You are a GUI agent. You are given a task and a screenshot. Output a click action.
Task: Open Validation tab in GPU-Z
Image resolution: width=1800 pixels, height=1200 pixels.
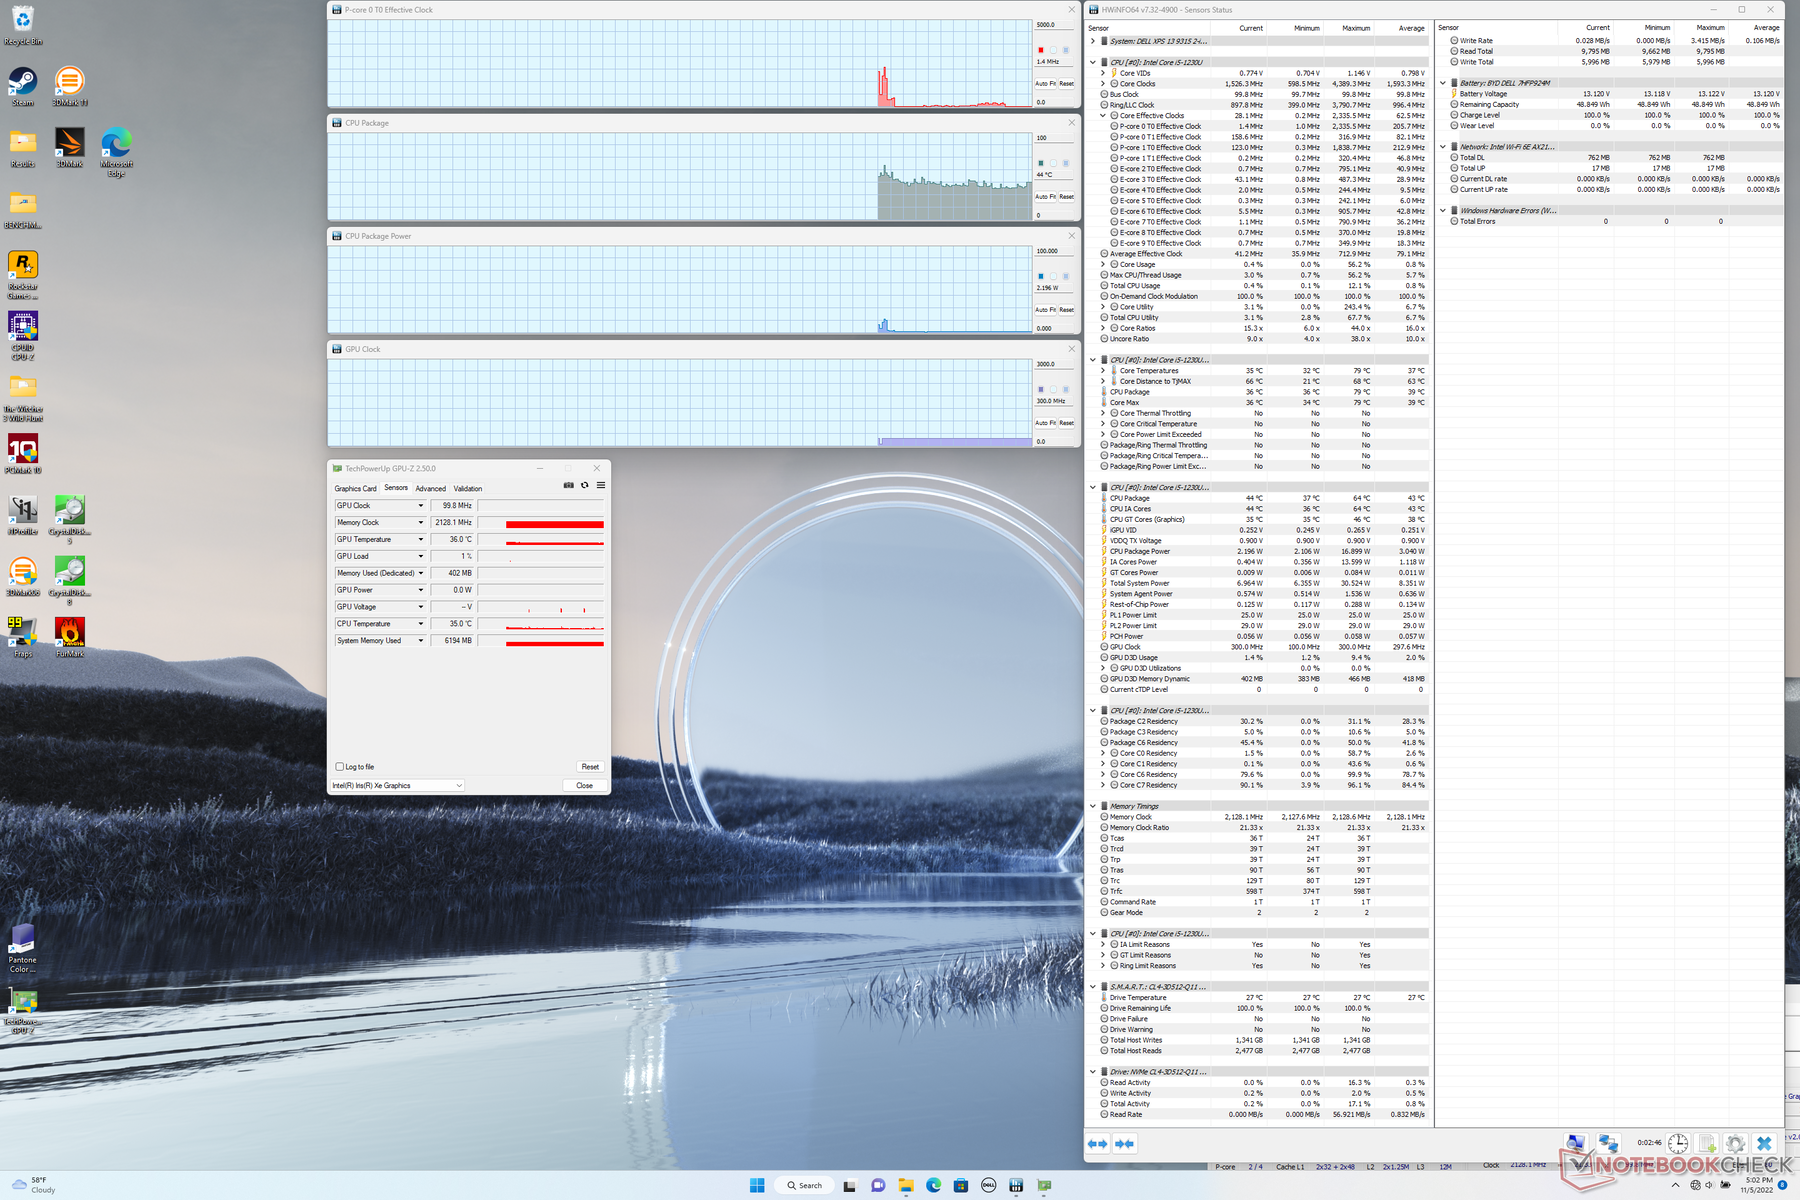[468, 489]
